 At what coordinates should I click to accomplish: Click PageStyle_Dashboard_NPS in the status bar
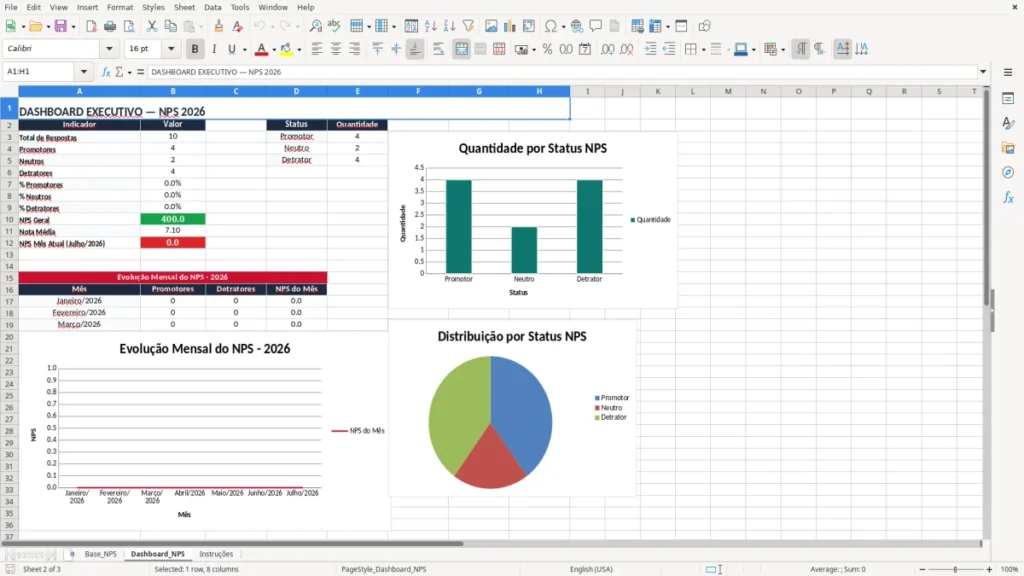384,569
